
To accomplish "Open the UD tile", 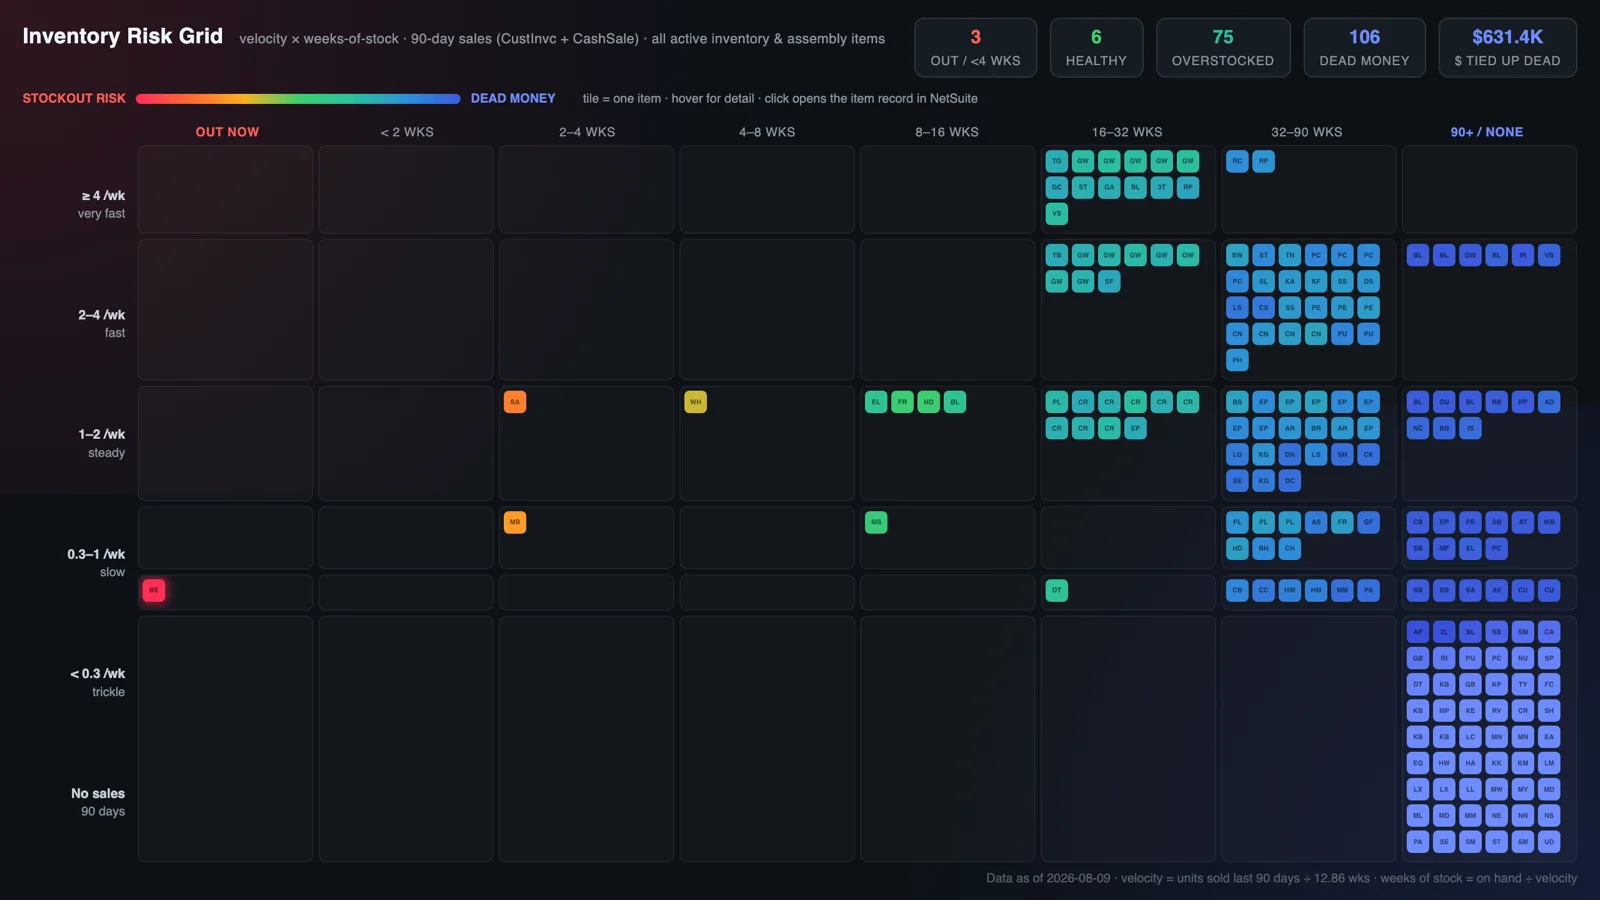I will tap(1549, 842).
